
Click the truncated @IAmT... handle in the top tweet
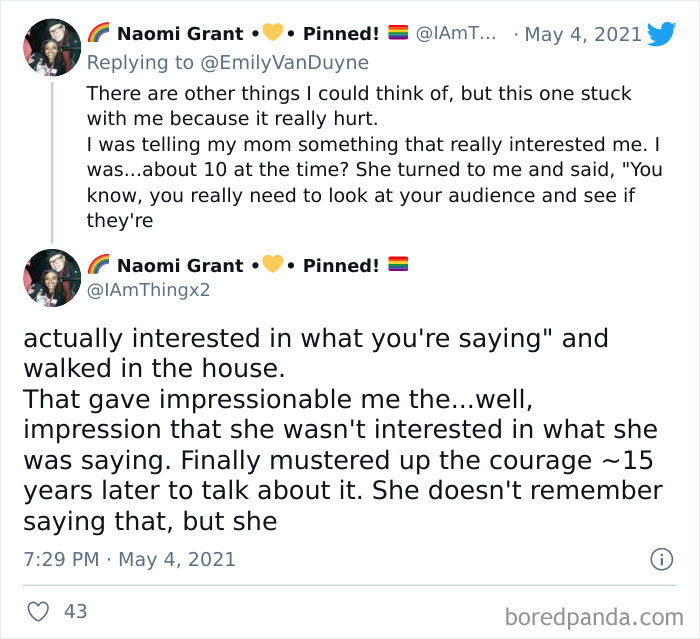point(454,34)
